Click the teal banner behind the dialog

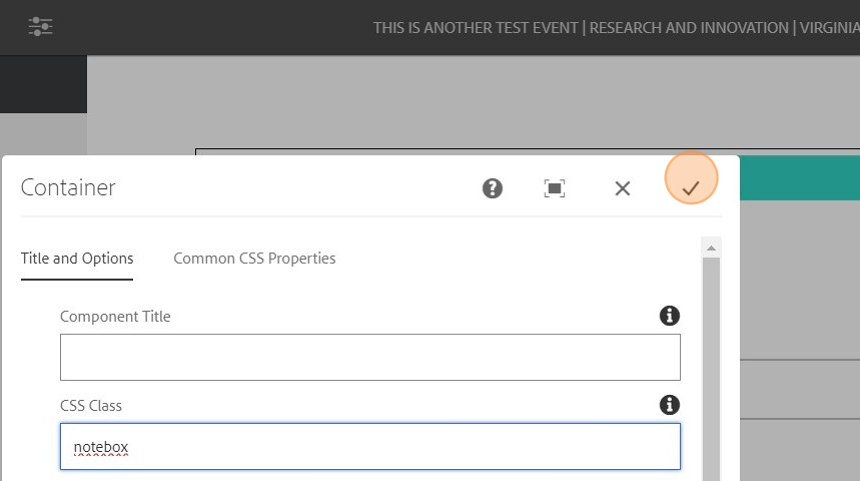coord(800,178)
